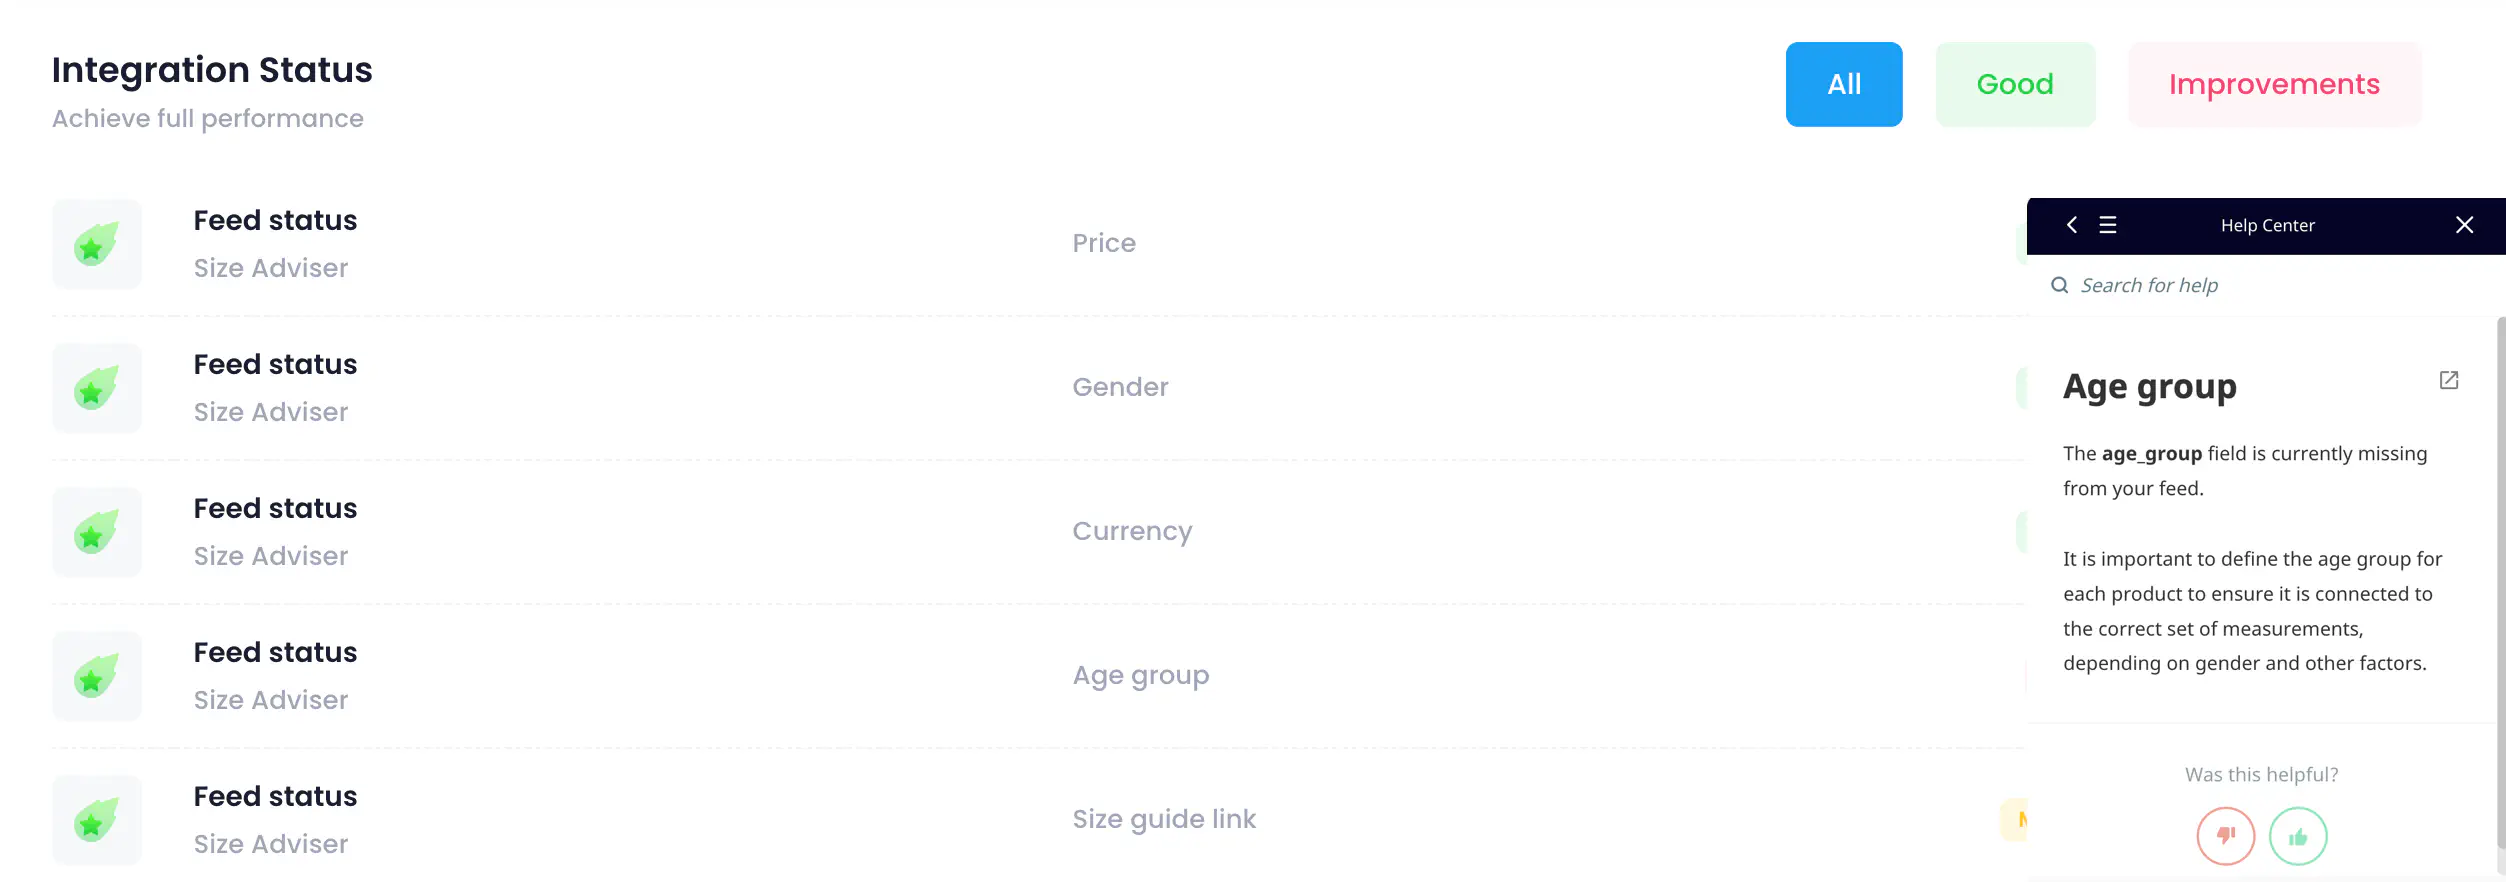Image resolution: width=2506 pixels, height=882 pixels.
Task: Select the All filter tab
Action: click(x=1844, y=84)
